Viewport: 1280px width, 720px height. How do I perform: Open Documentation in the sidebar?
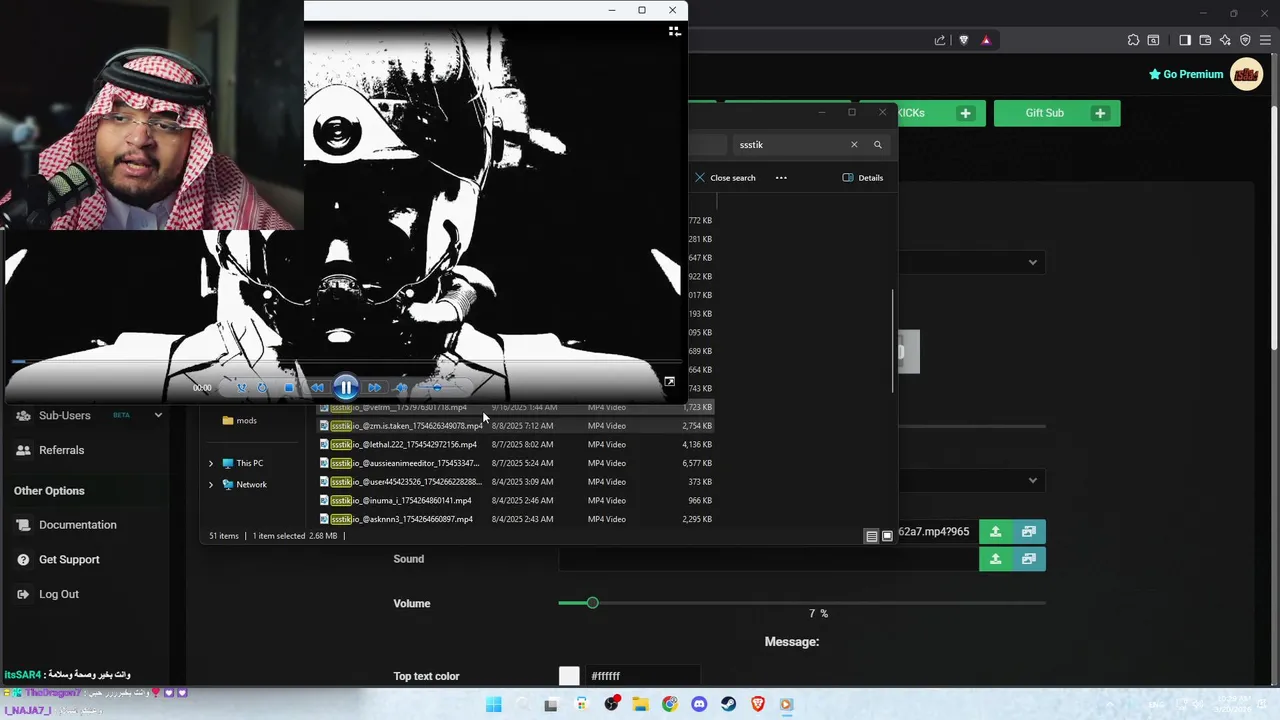77,525
